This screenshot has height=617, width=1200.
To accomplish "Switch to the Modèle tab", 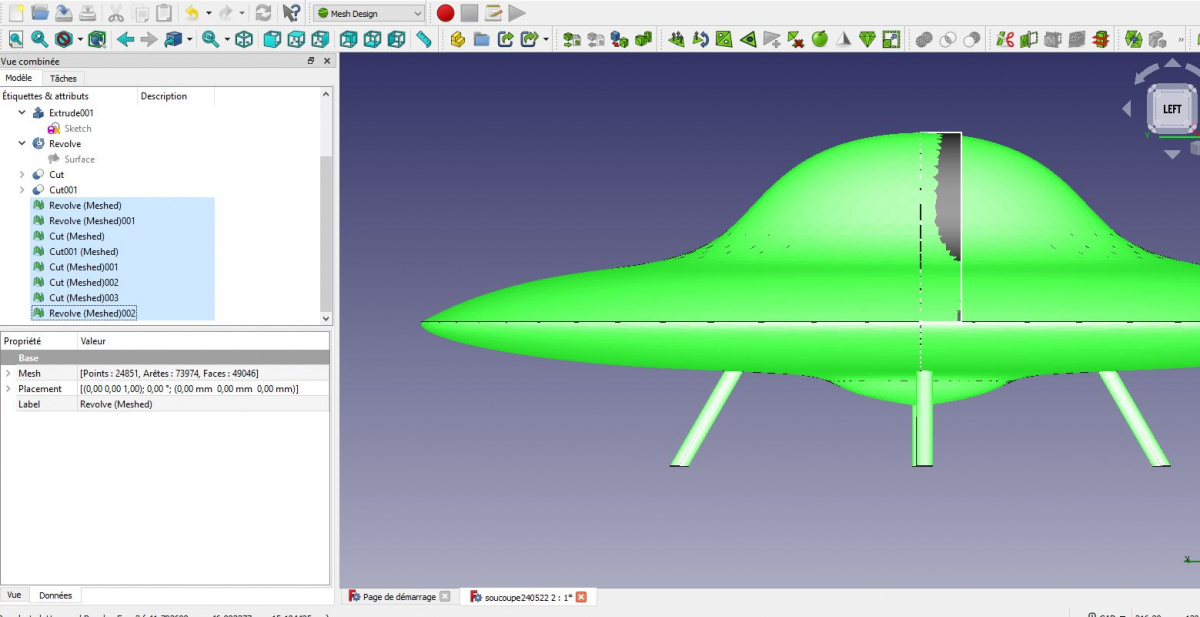I will 18,78.
